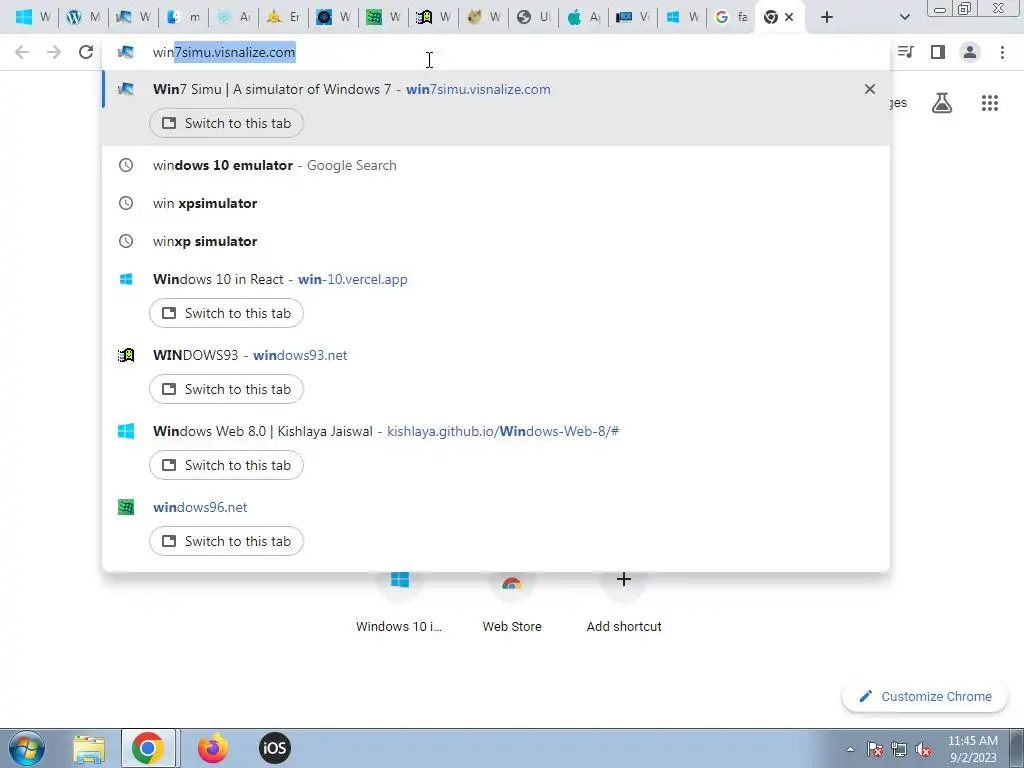Open the Chrome three-dot menu
Image resolution: width=1024 pixels, height=768 pixels.
coord(1002,52)
